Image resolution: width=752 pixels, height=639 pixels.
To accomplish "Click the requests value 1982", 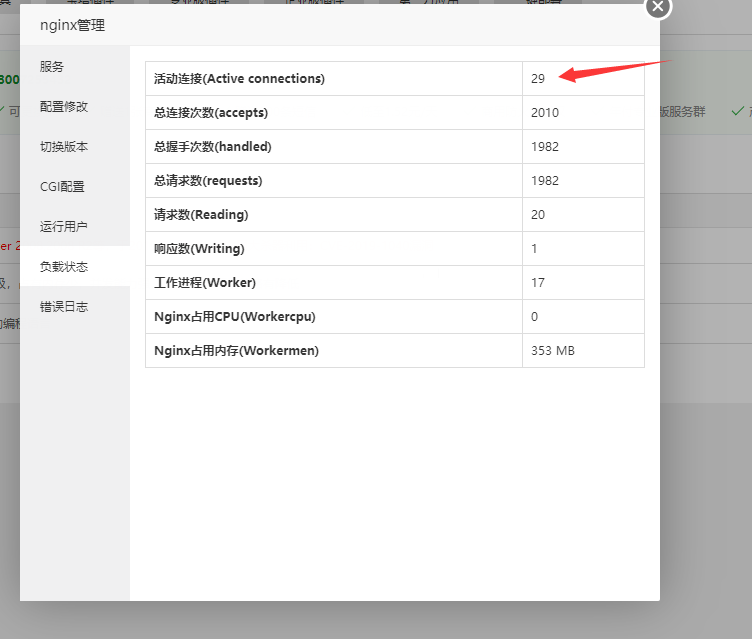I will pyautogui.click(x=545, y=181).
